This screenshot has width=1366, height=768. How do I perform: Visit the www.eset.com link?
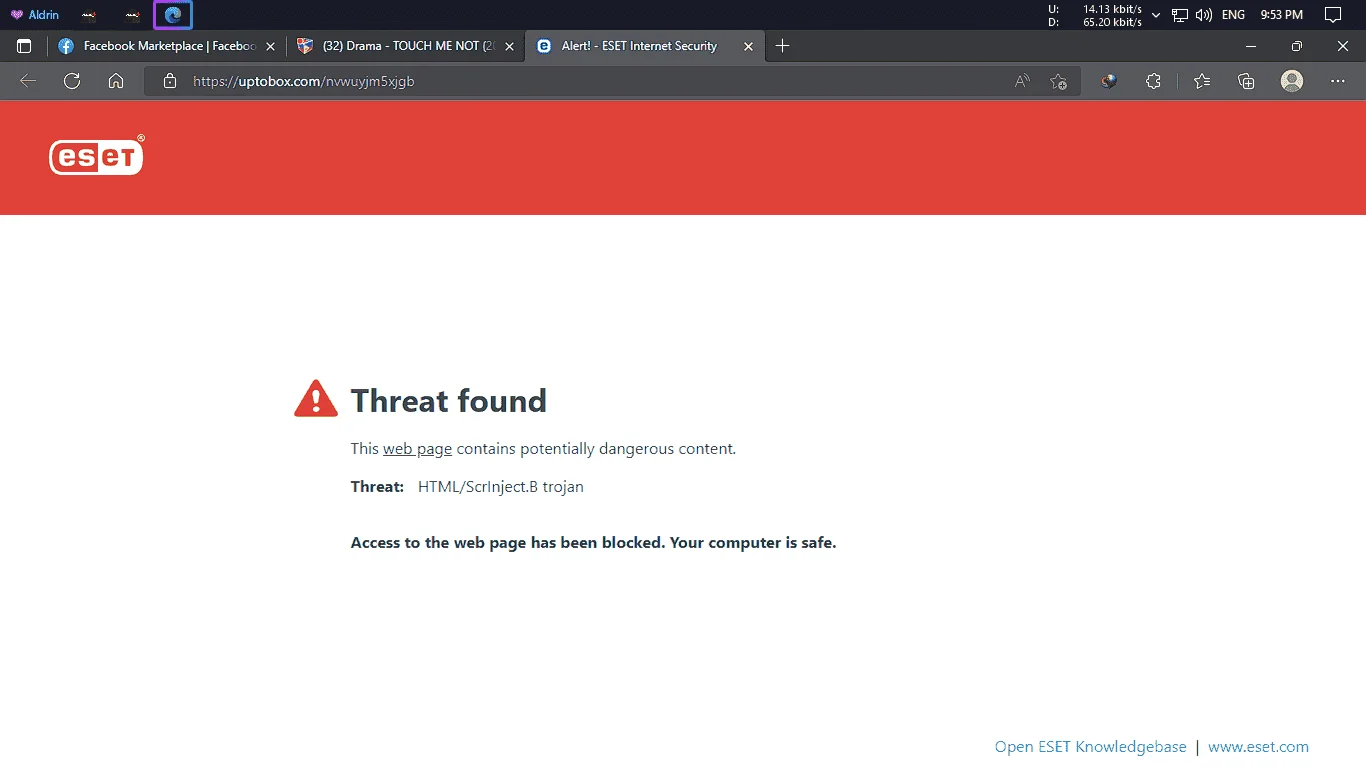pos(1258,747)
